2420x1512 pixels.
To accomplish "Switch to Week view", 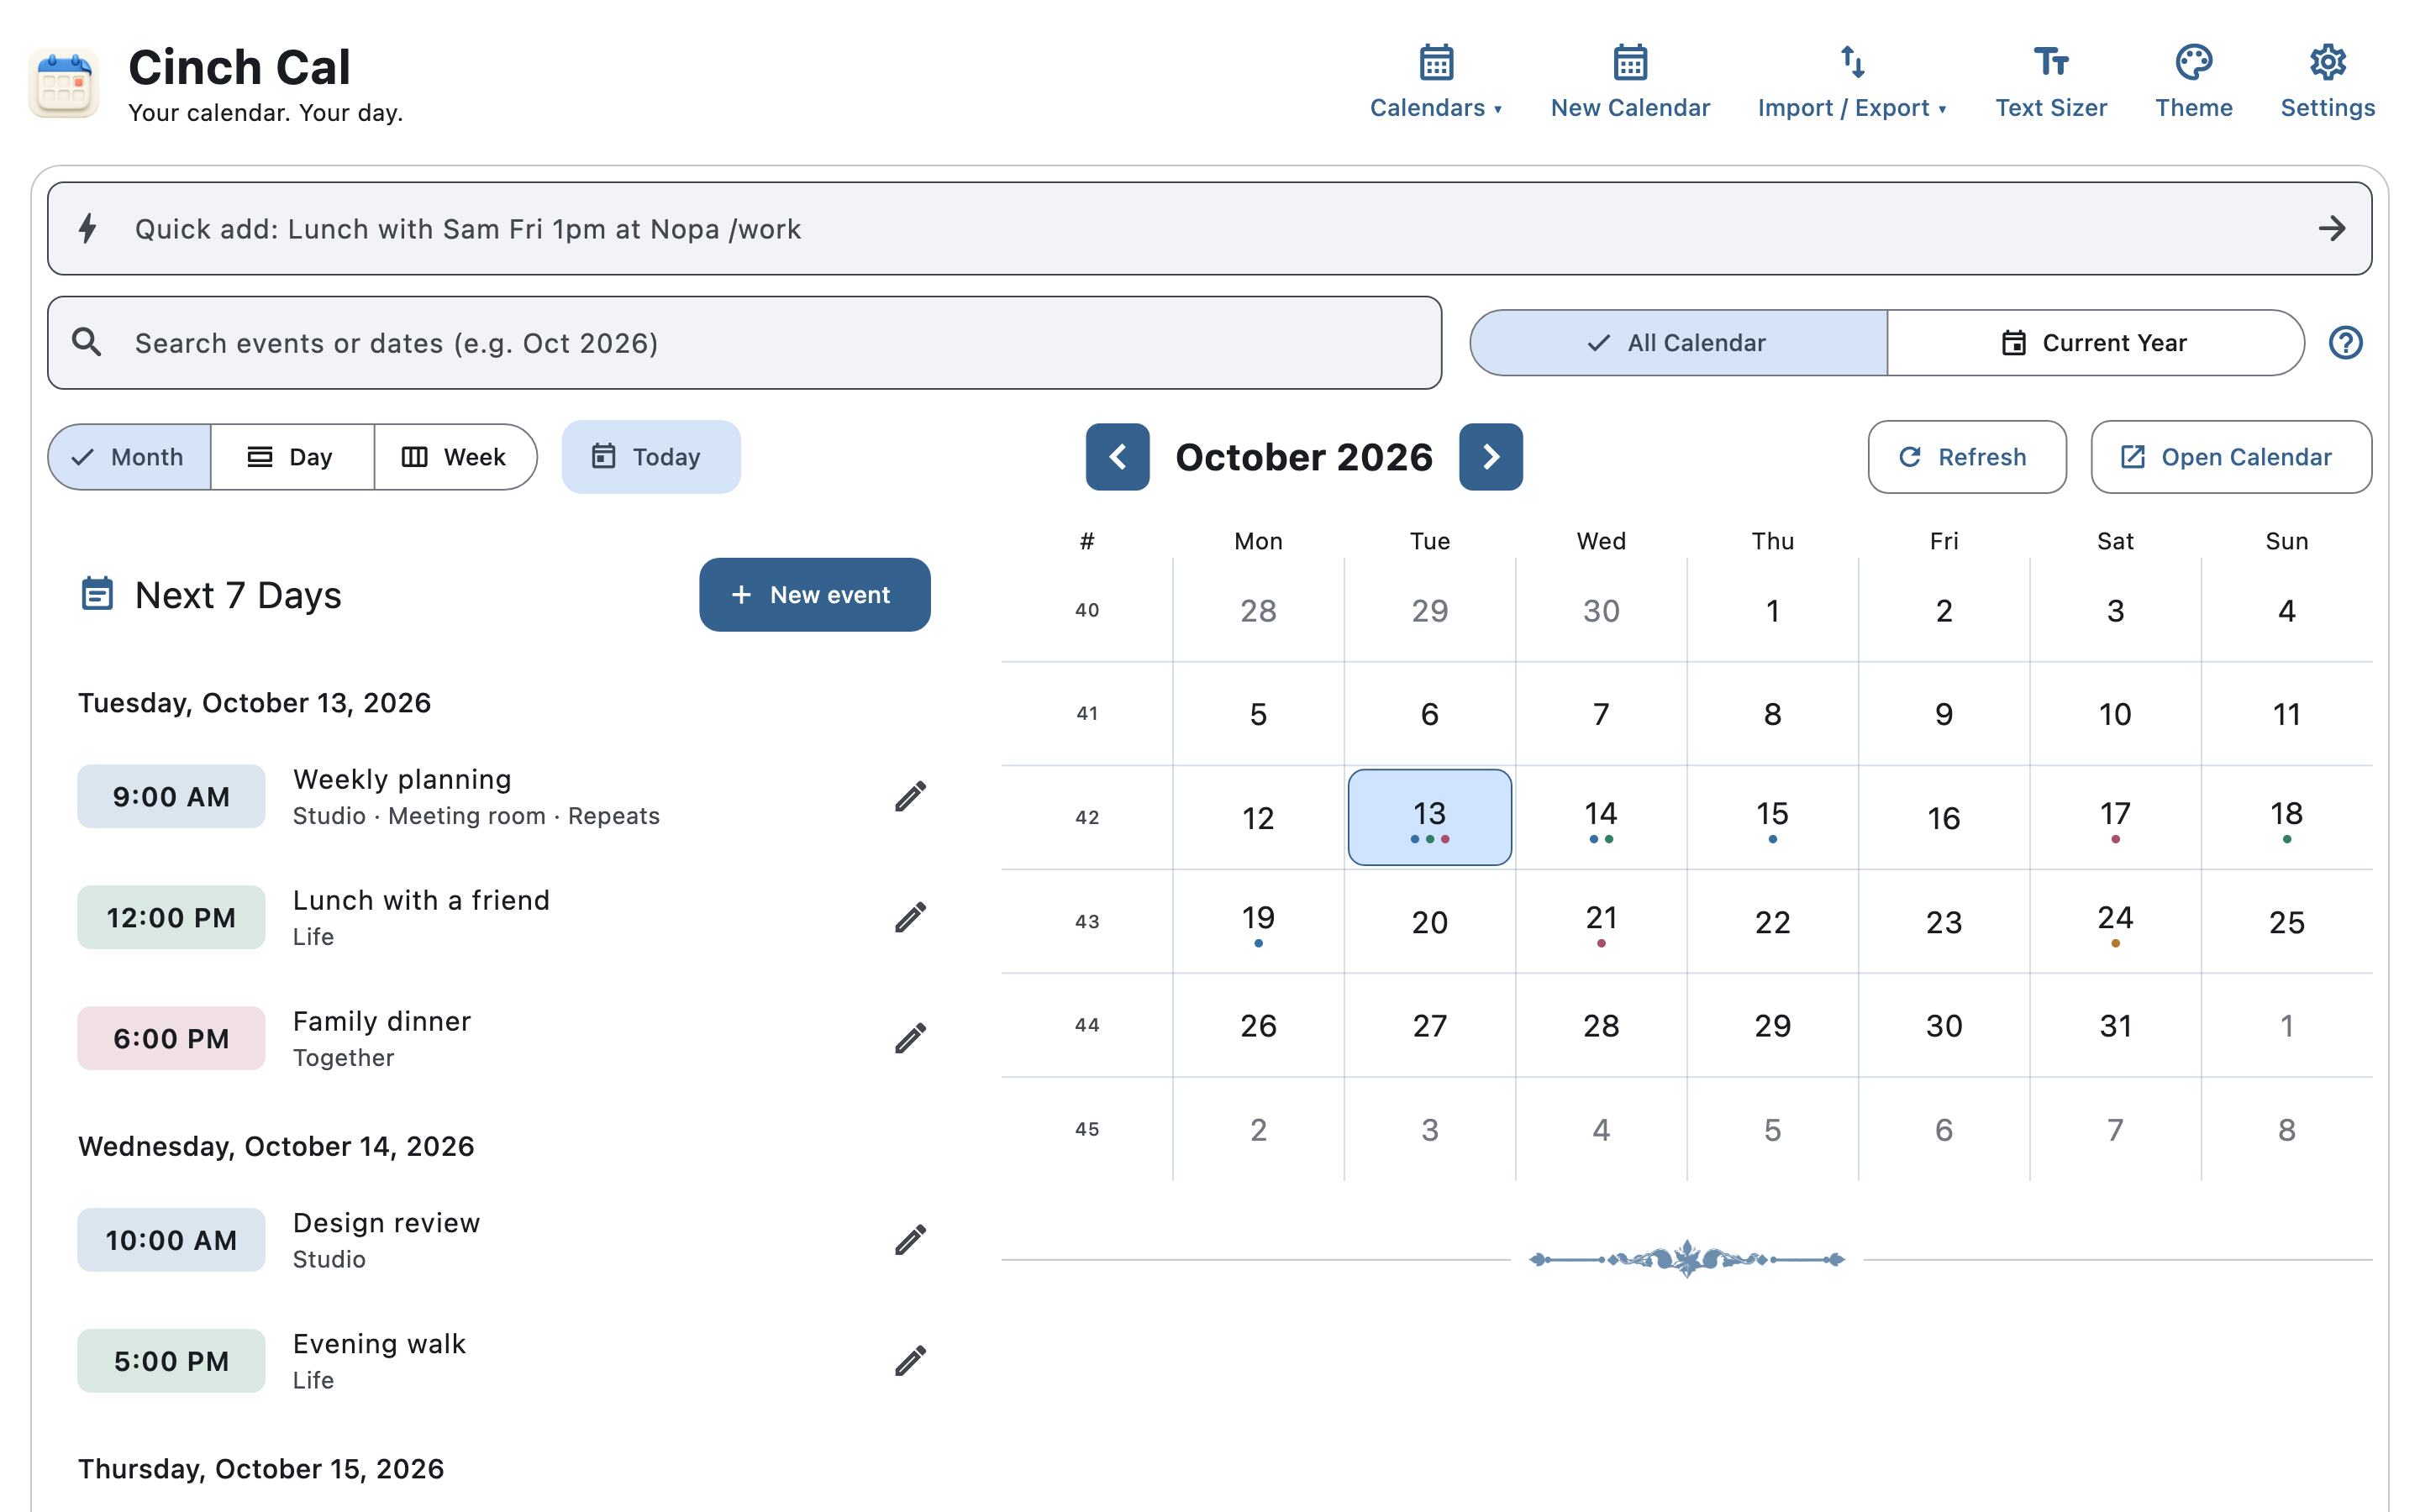I will tap(455, 457).
